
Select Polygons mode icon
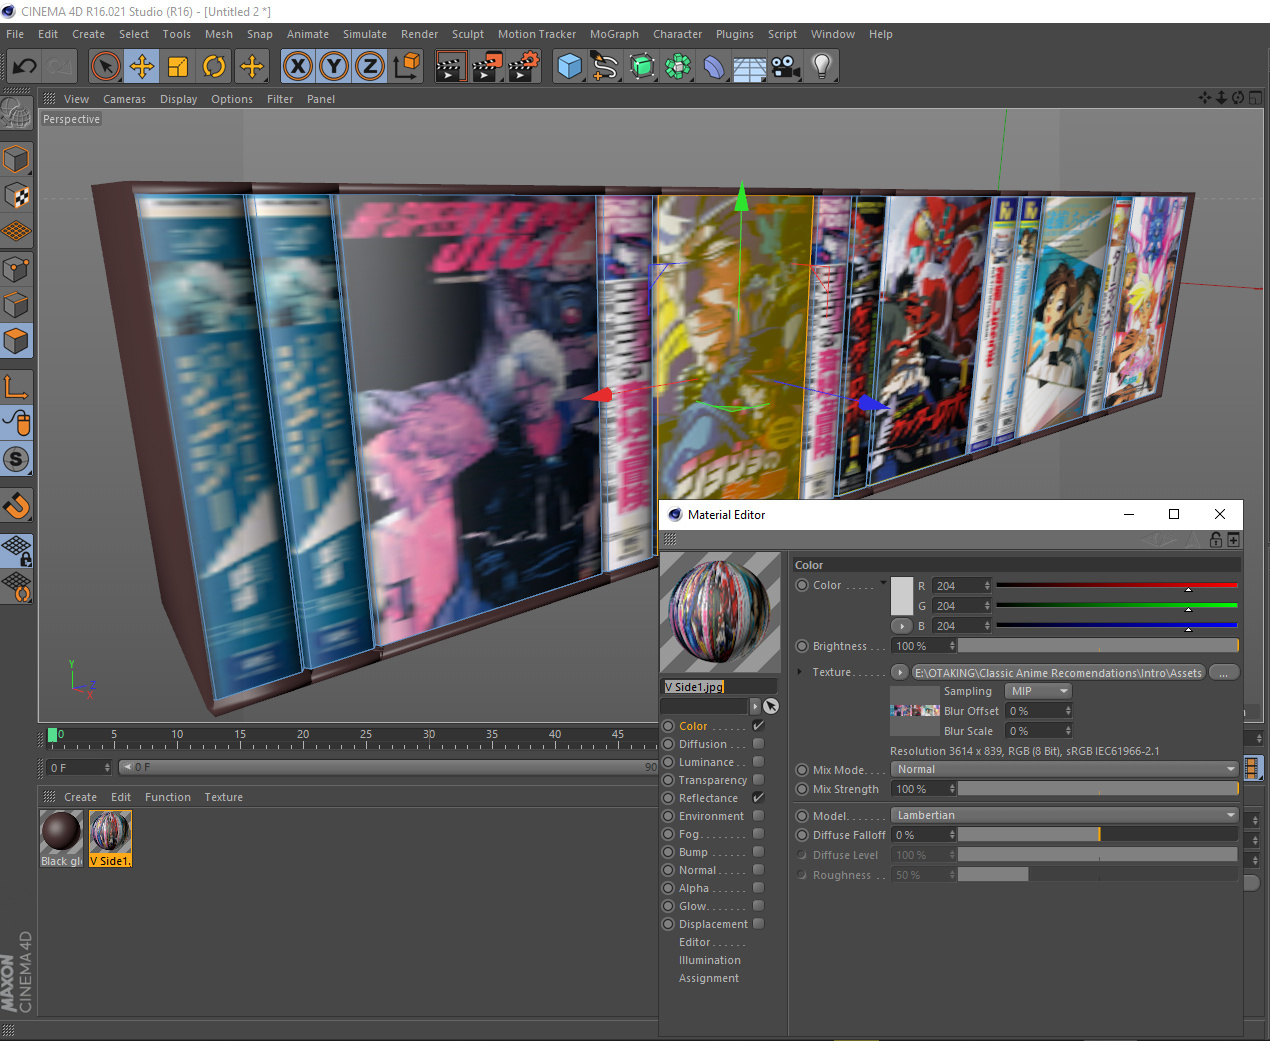click(x=16, y=341)
